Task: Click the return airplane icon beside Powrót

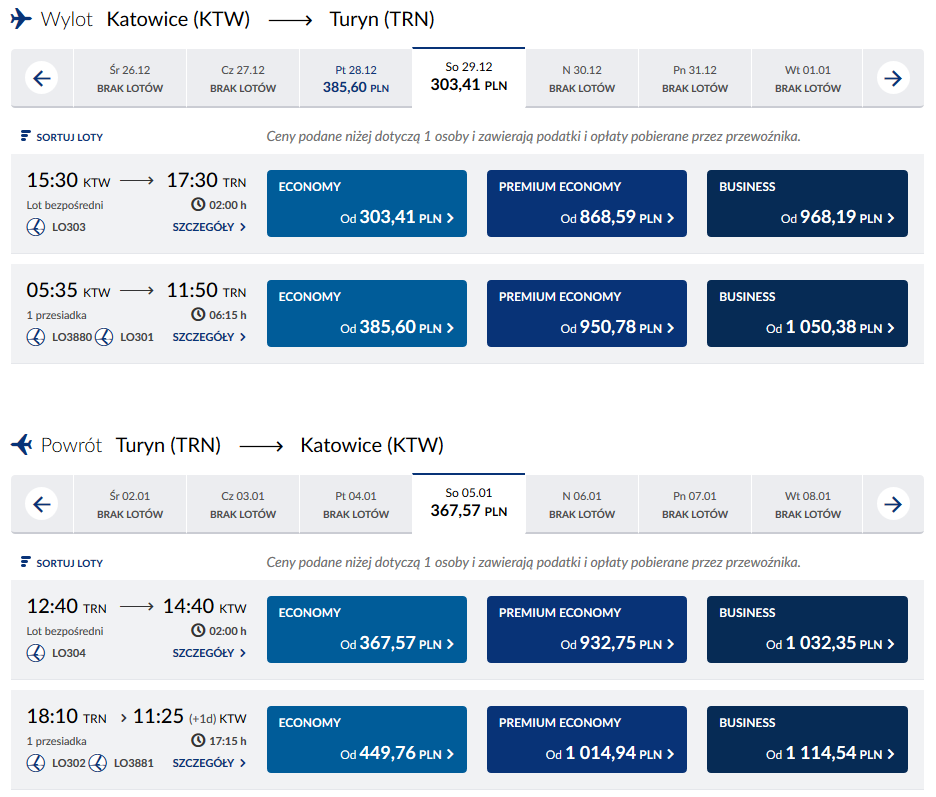Action: 22,445
